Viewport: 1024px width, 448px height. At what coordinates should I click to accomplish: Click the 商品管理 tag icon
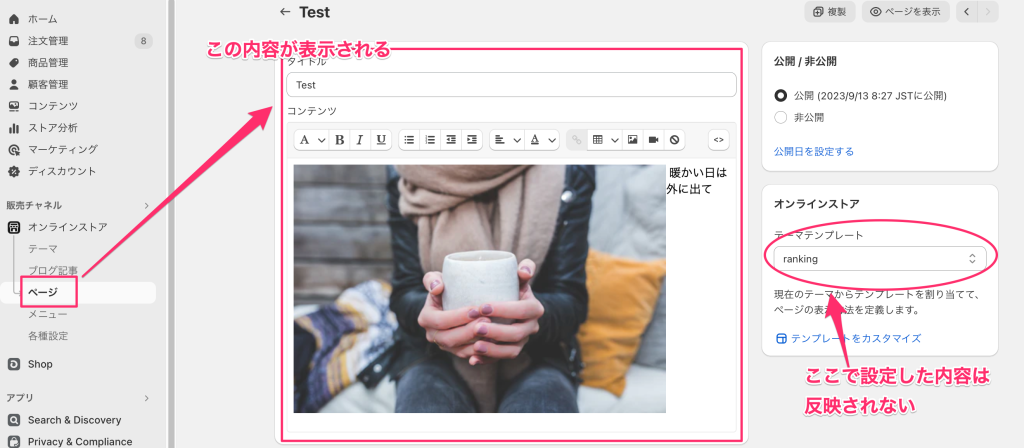click(14, 63)
